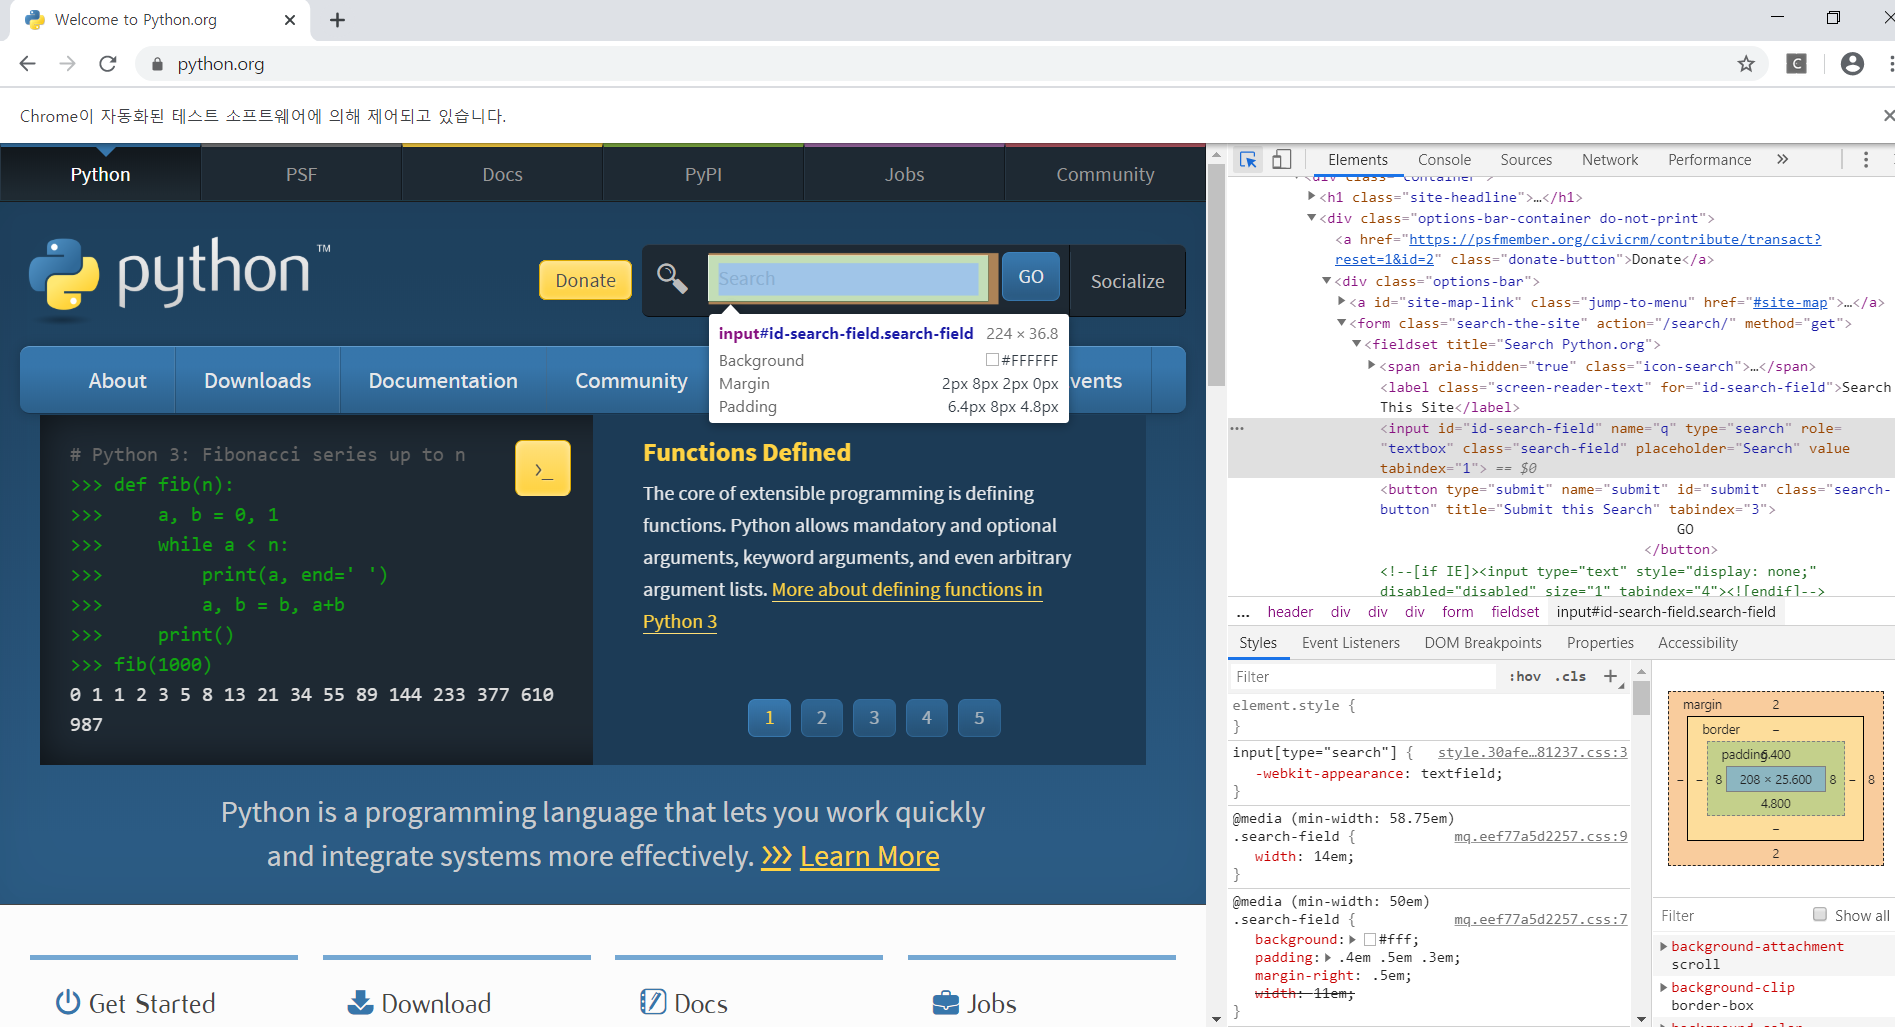Click into the site Search input field
Viewport: 1895px width, 1027px height.
tap(848, 279)
